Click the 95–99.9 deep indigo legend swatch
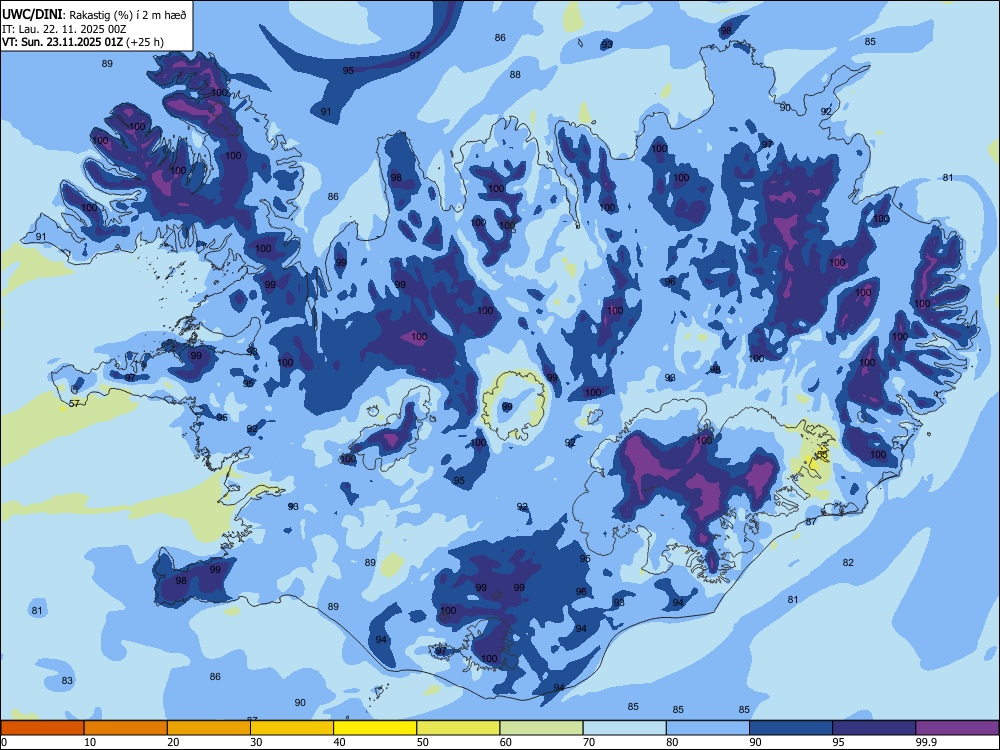1000x750 pixels. click(x=874, y=728)
